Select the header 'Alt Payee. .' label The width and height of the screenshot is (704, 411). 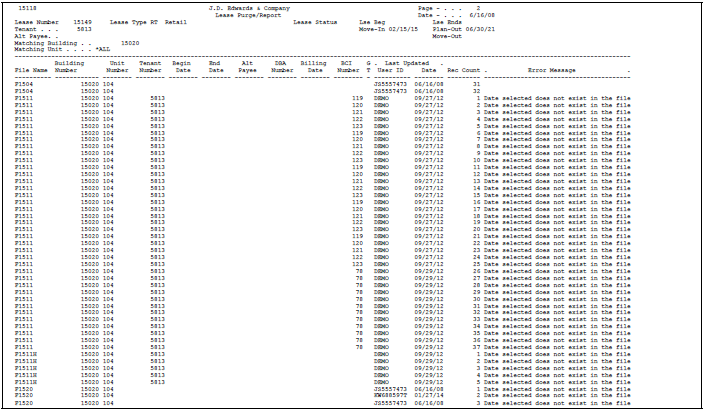(36, 36)
